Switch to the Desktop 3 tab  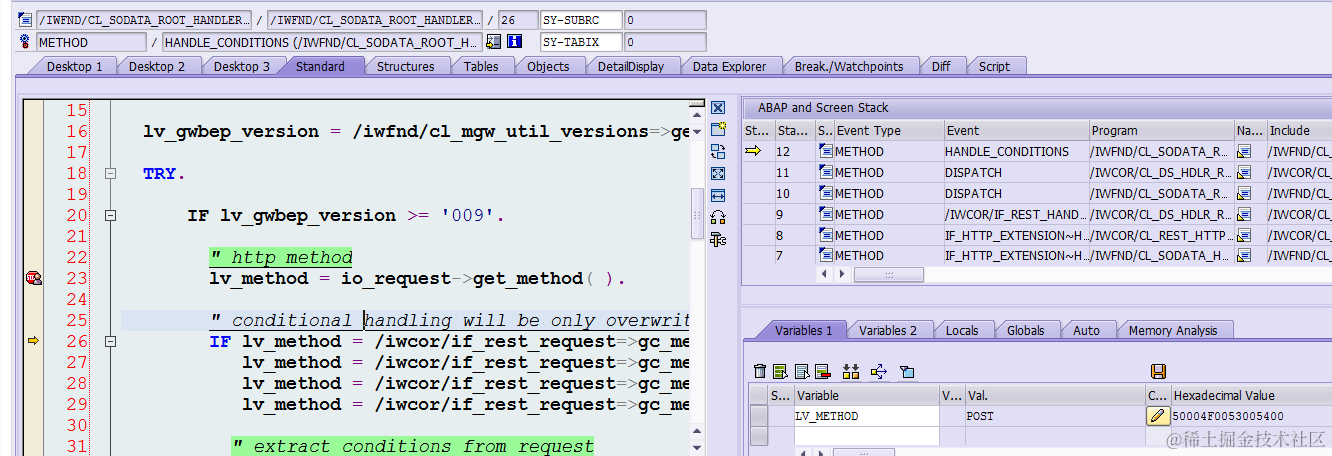[x=241, y=66]
